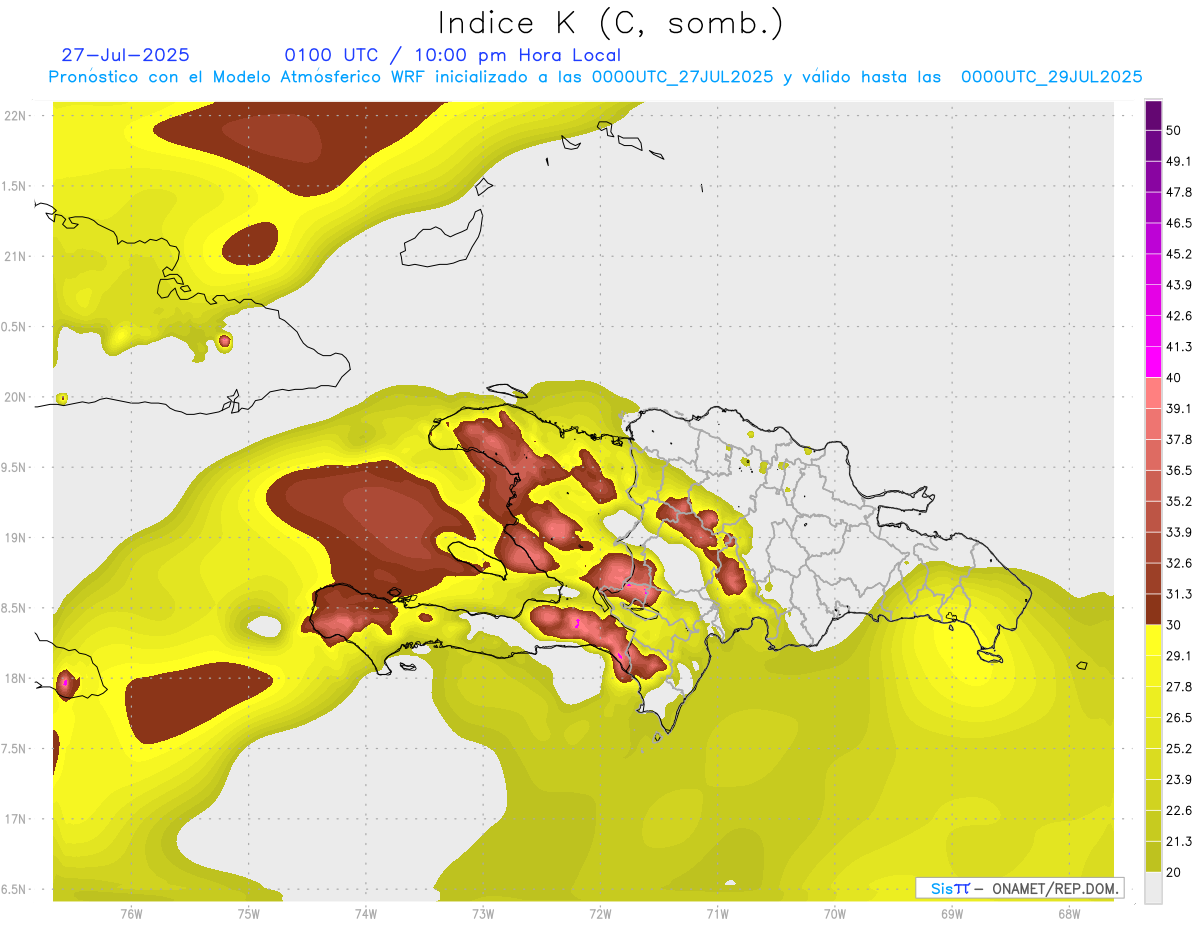The width and height of the screenshot is (1200, 927).
Task: Pick the salmon swatch between 39.1 and 40
Action: (1153, 393)
